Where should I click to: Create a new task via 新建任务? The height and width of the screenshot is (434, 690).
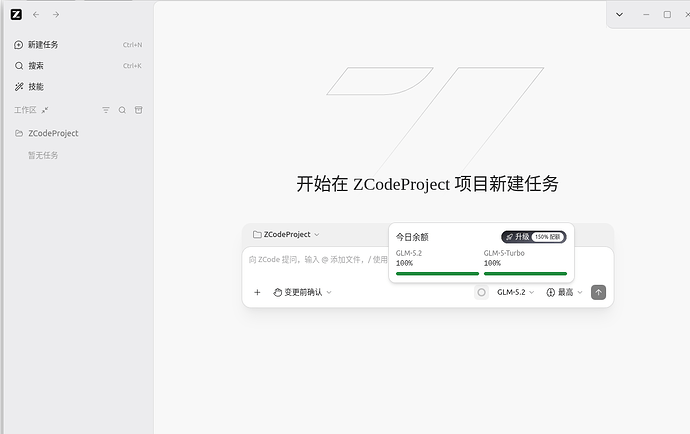(78, 44)
